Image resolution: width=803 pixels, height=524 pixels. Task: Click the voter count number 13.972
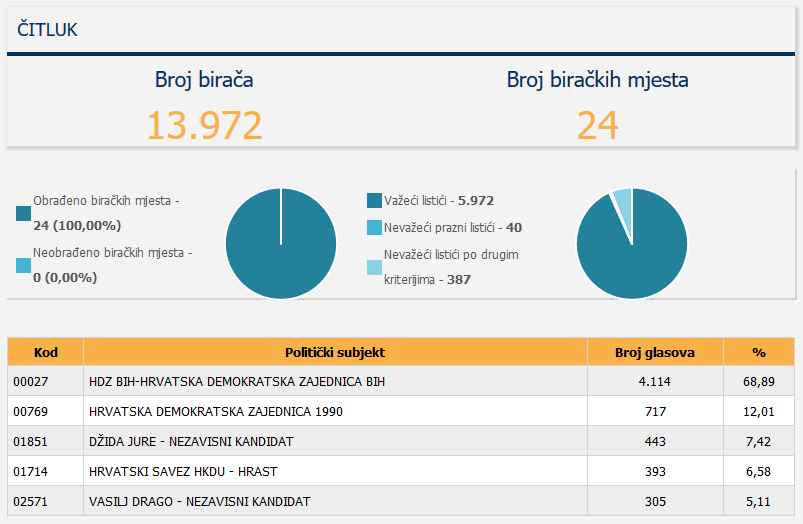pyautogui.click(x=205, y=125)
